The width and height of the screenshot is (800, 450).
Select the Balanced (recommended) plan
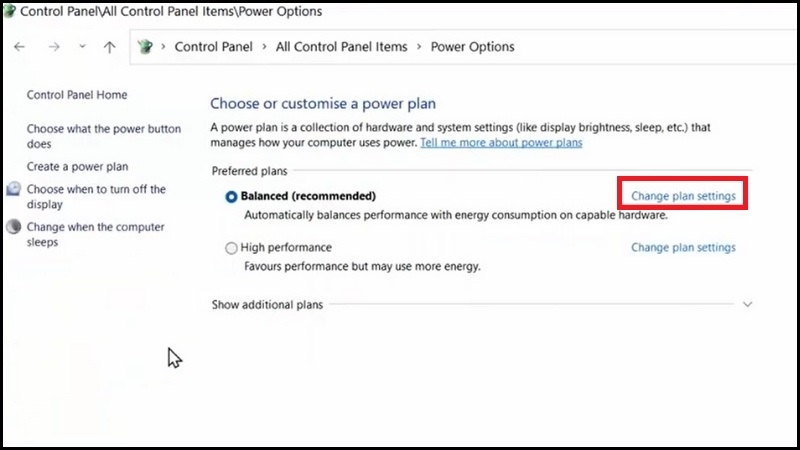pos(232,197)
